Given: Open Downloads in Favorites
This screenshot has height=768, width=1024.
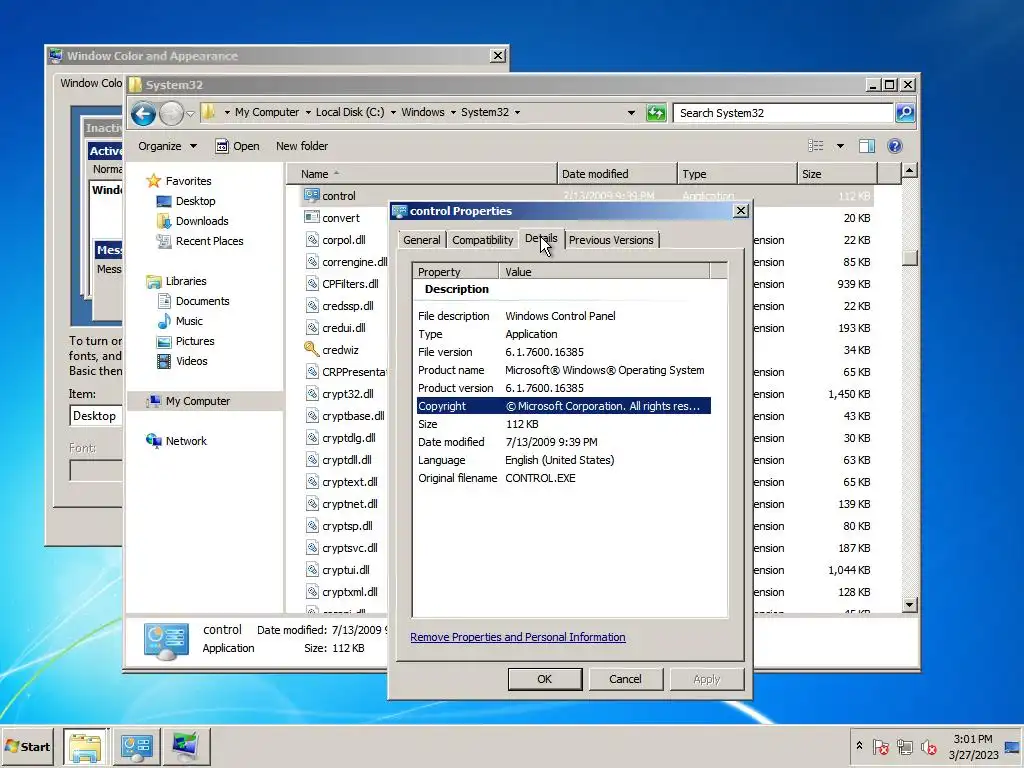Looking at the screenshot, I should 202,221.
